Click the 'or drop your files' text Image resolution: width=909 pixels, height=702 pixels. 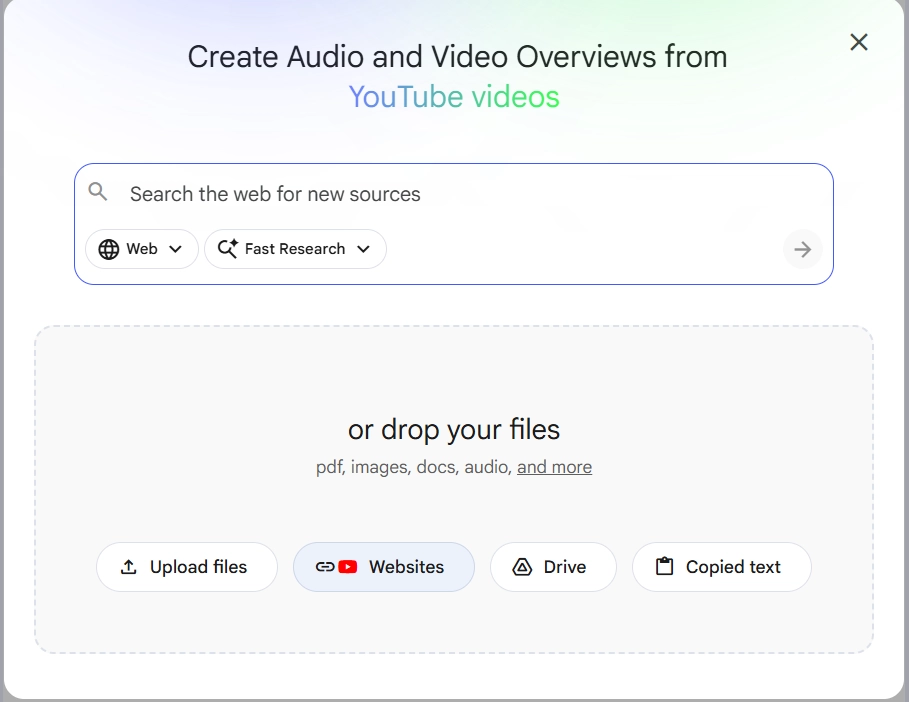coord(454,430)
